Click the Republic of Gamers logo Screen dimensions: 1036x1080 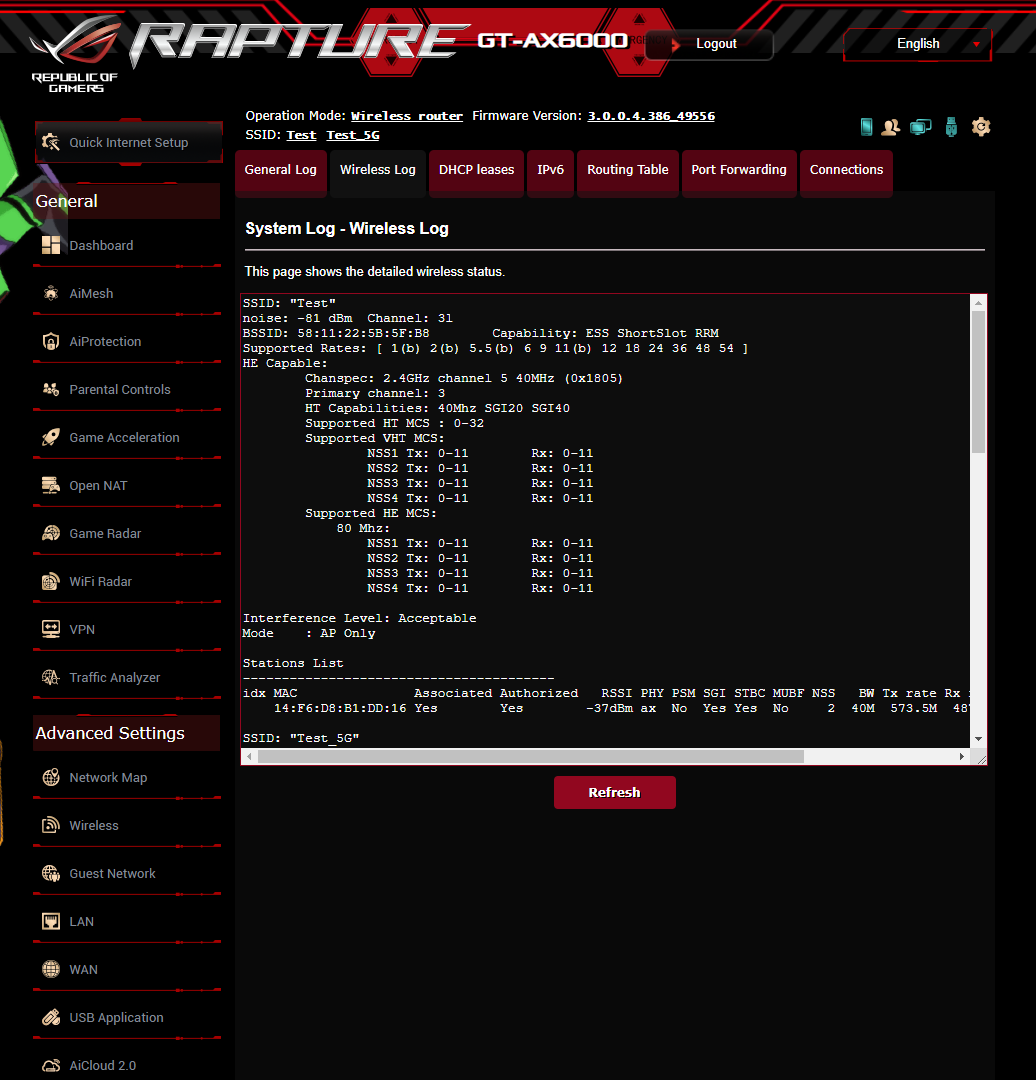75,55
